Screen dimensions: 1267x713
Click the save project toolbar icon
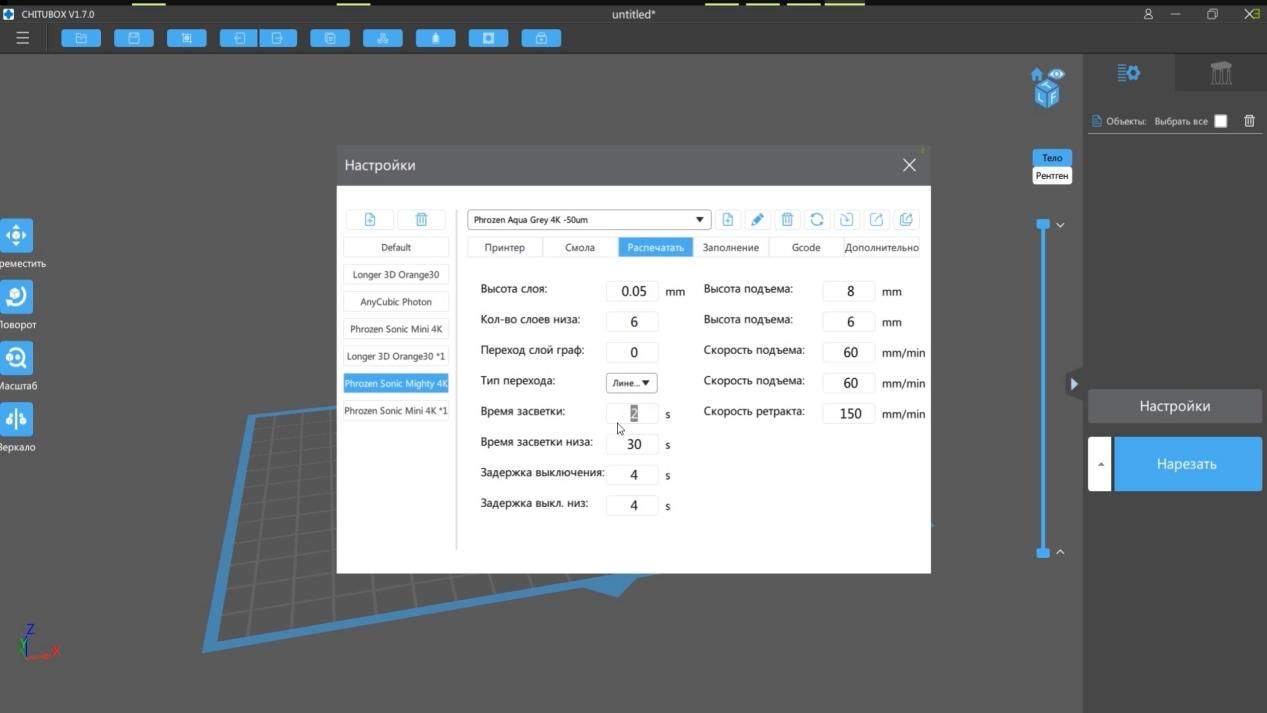click(x=133, y=38)
